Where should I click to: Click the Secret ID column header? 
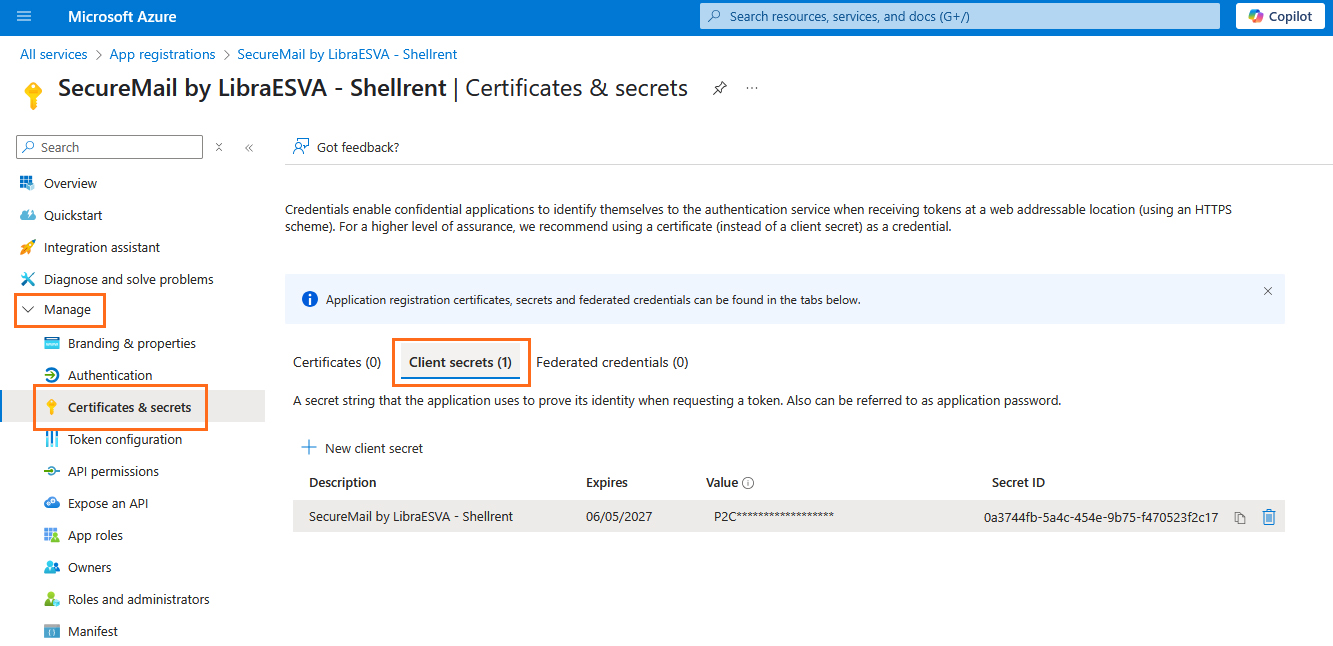(1018, 482)
